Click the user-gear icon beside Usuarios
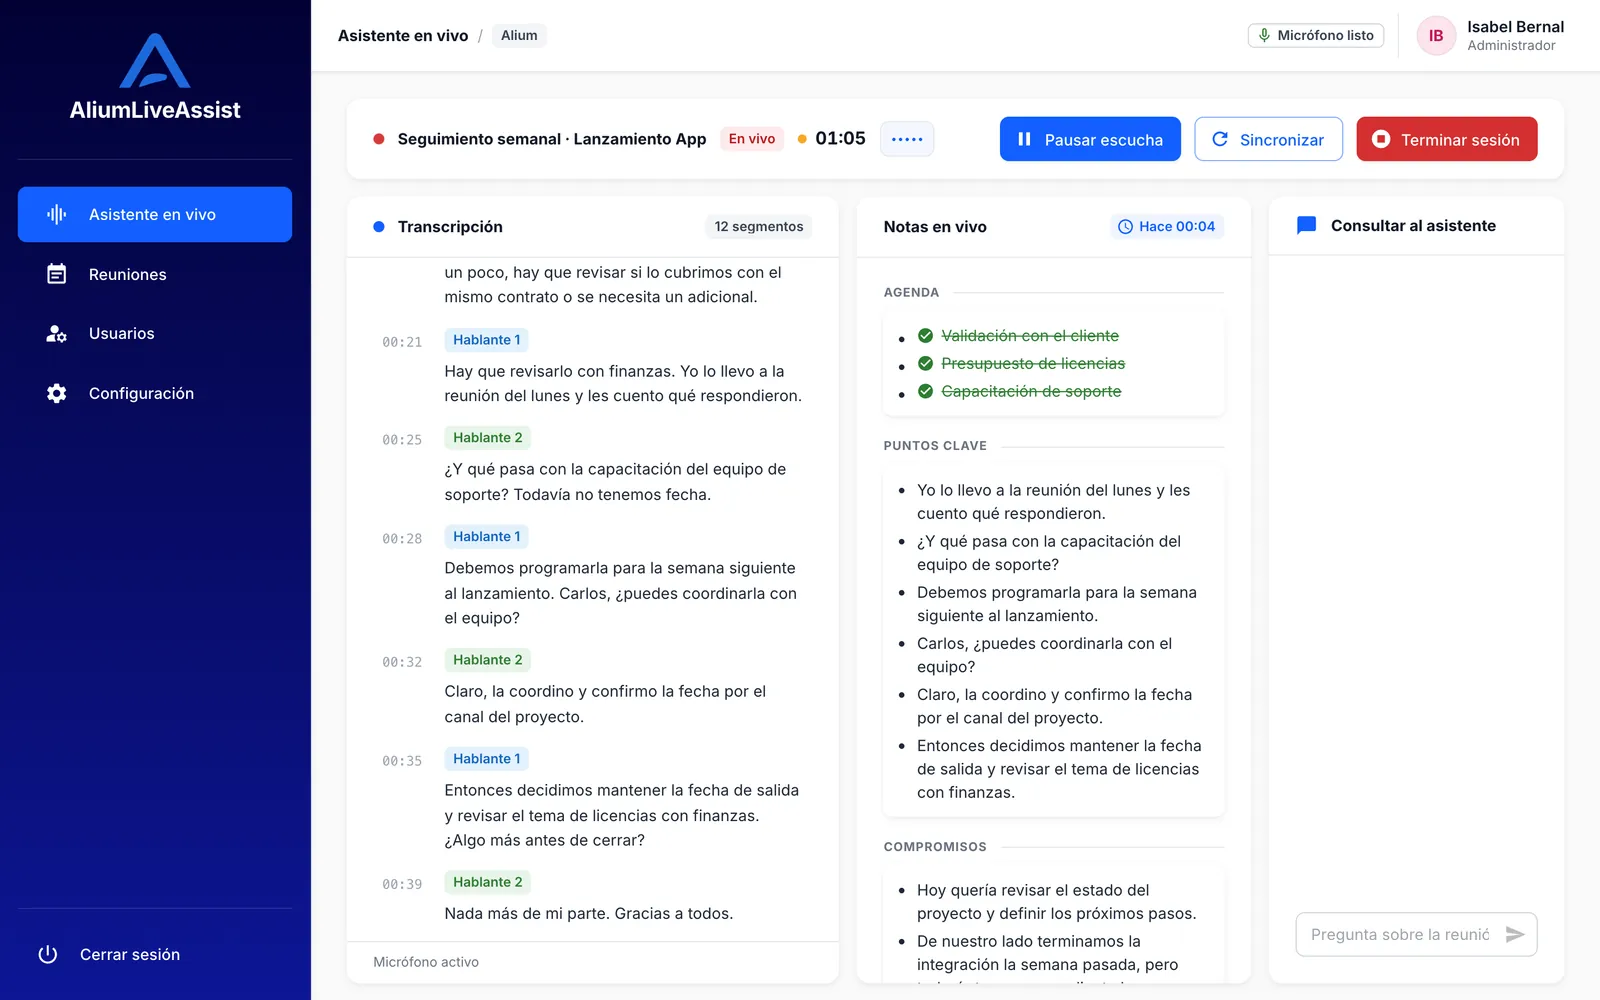The width and height of the screenshot is (1600, 1000). 57,334
